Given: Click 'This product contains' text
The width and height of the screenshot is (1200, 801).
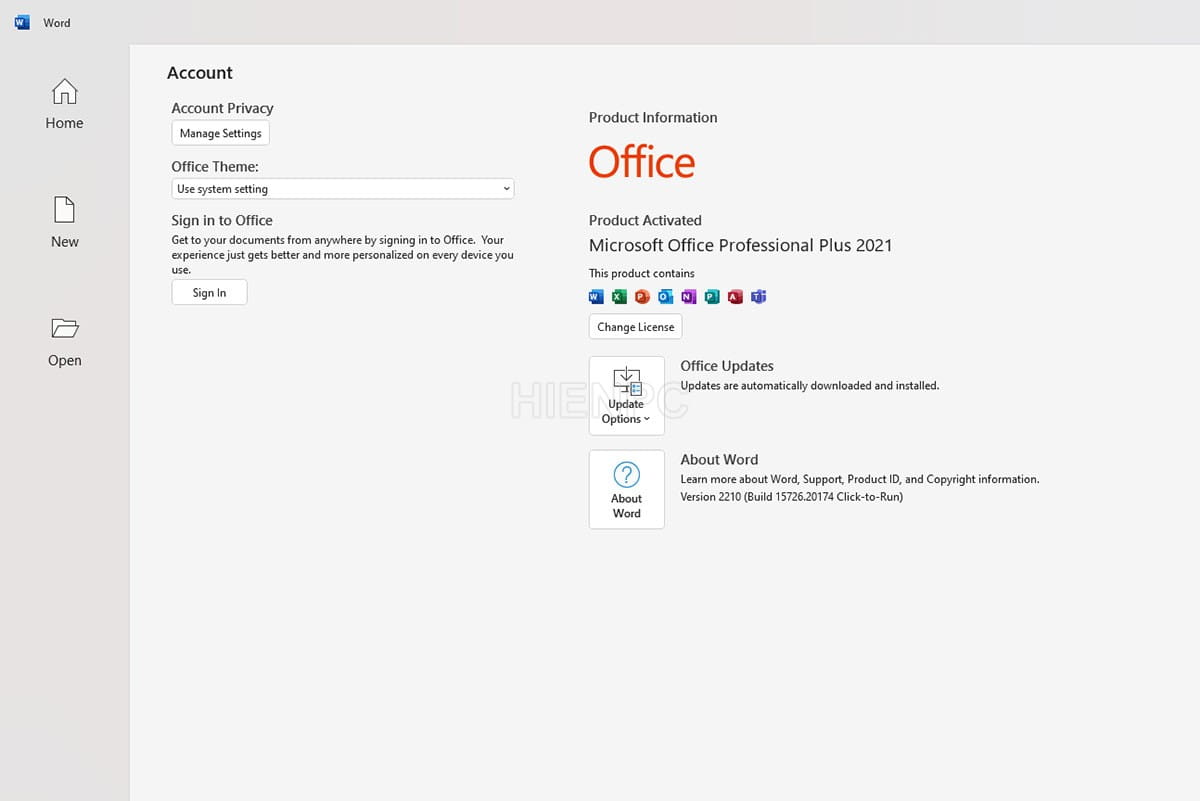Looking at the screenshot, I should [x=642, y=273].
